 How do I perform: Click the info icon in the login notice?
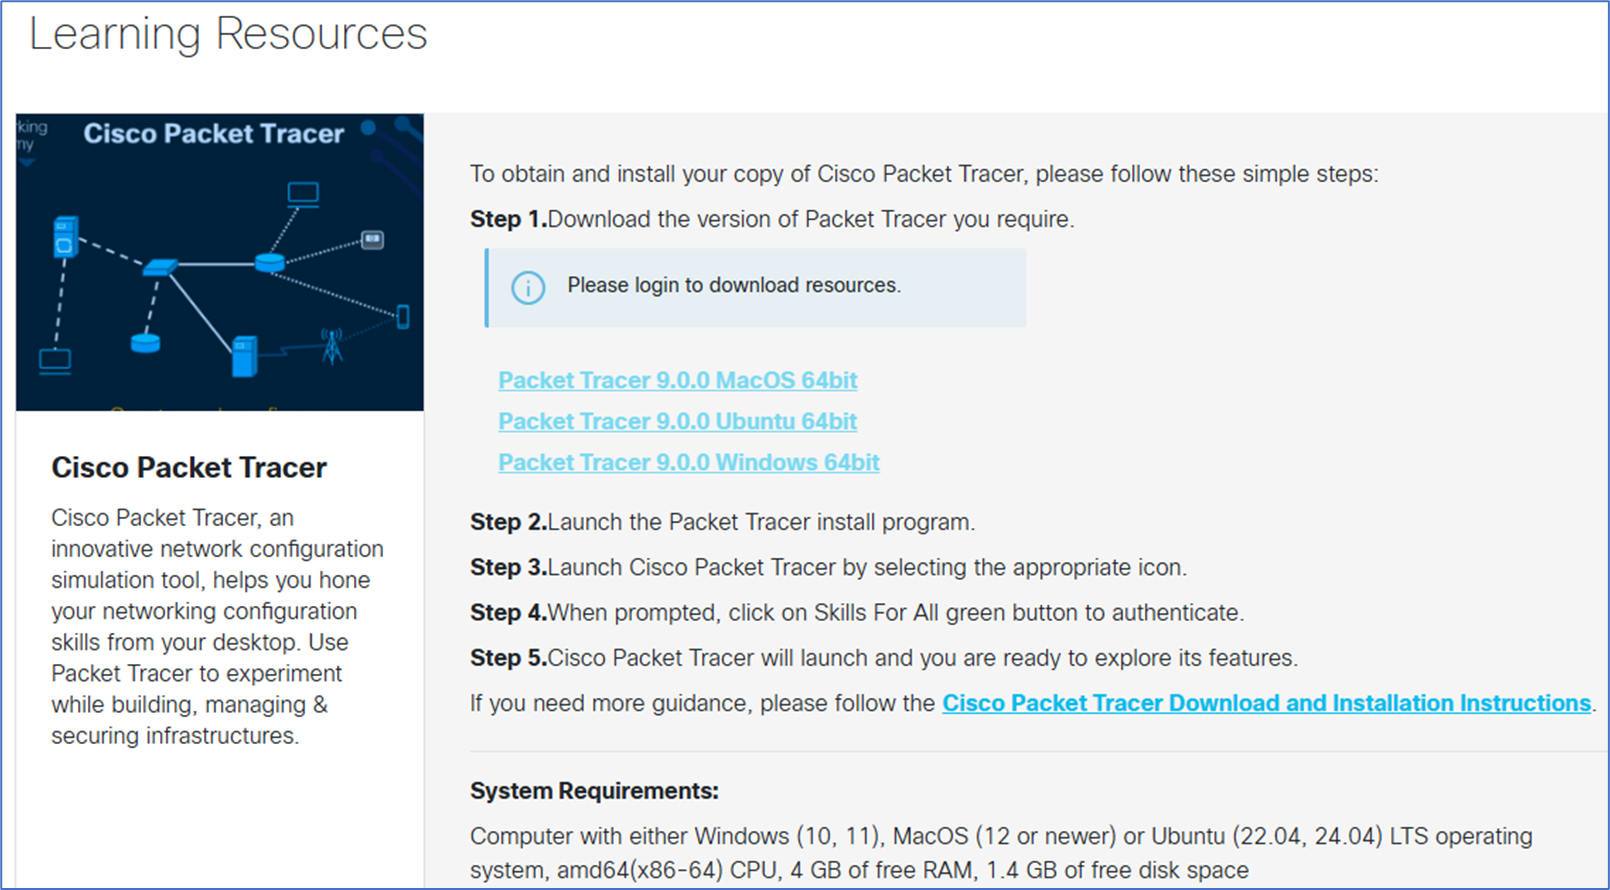[x=528, y=287]
